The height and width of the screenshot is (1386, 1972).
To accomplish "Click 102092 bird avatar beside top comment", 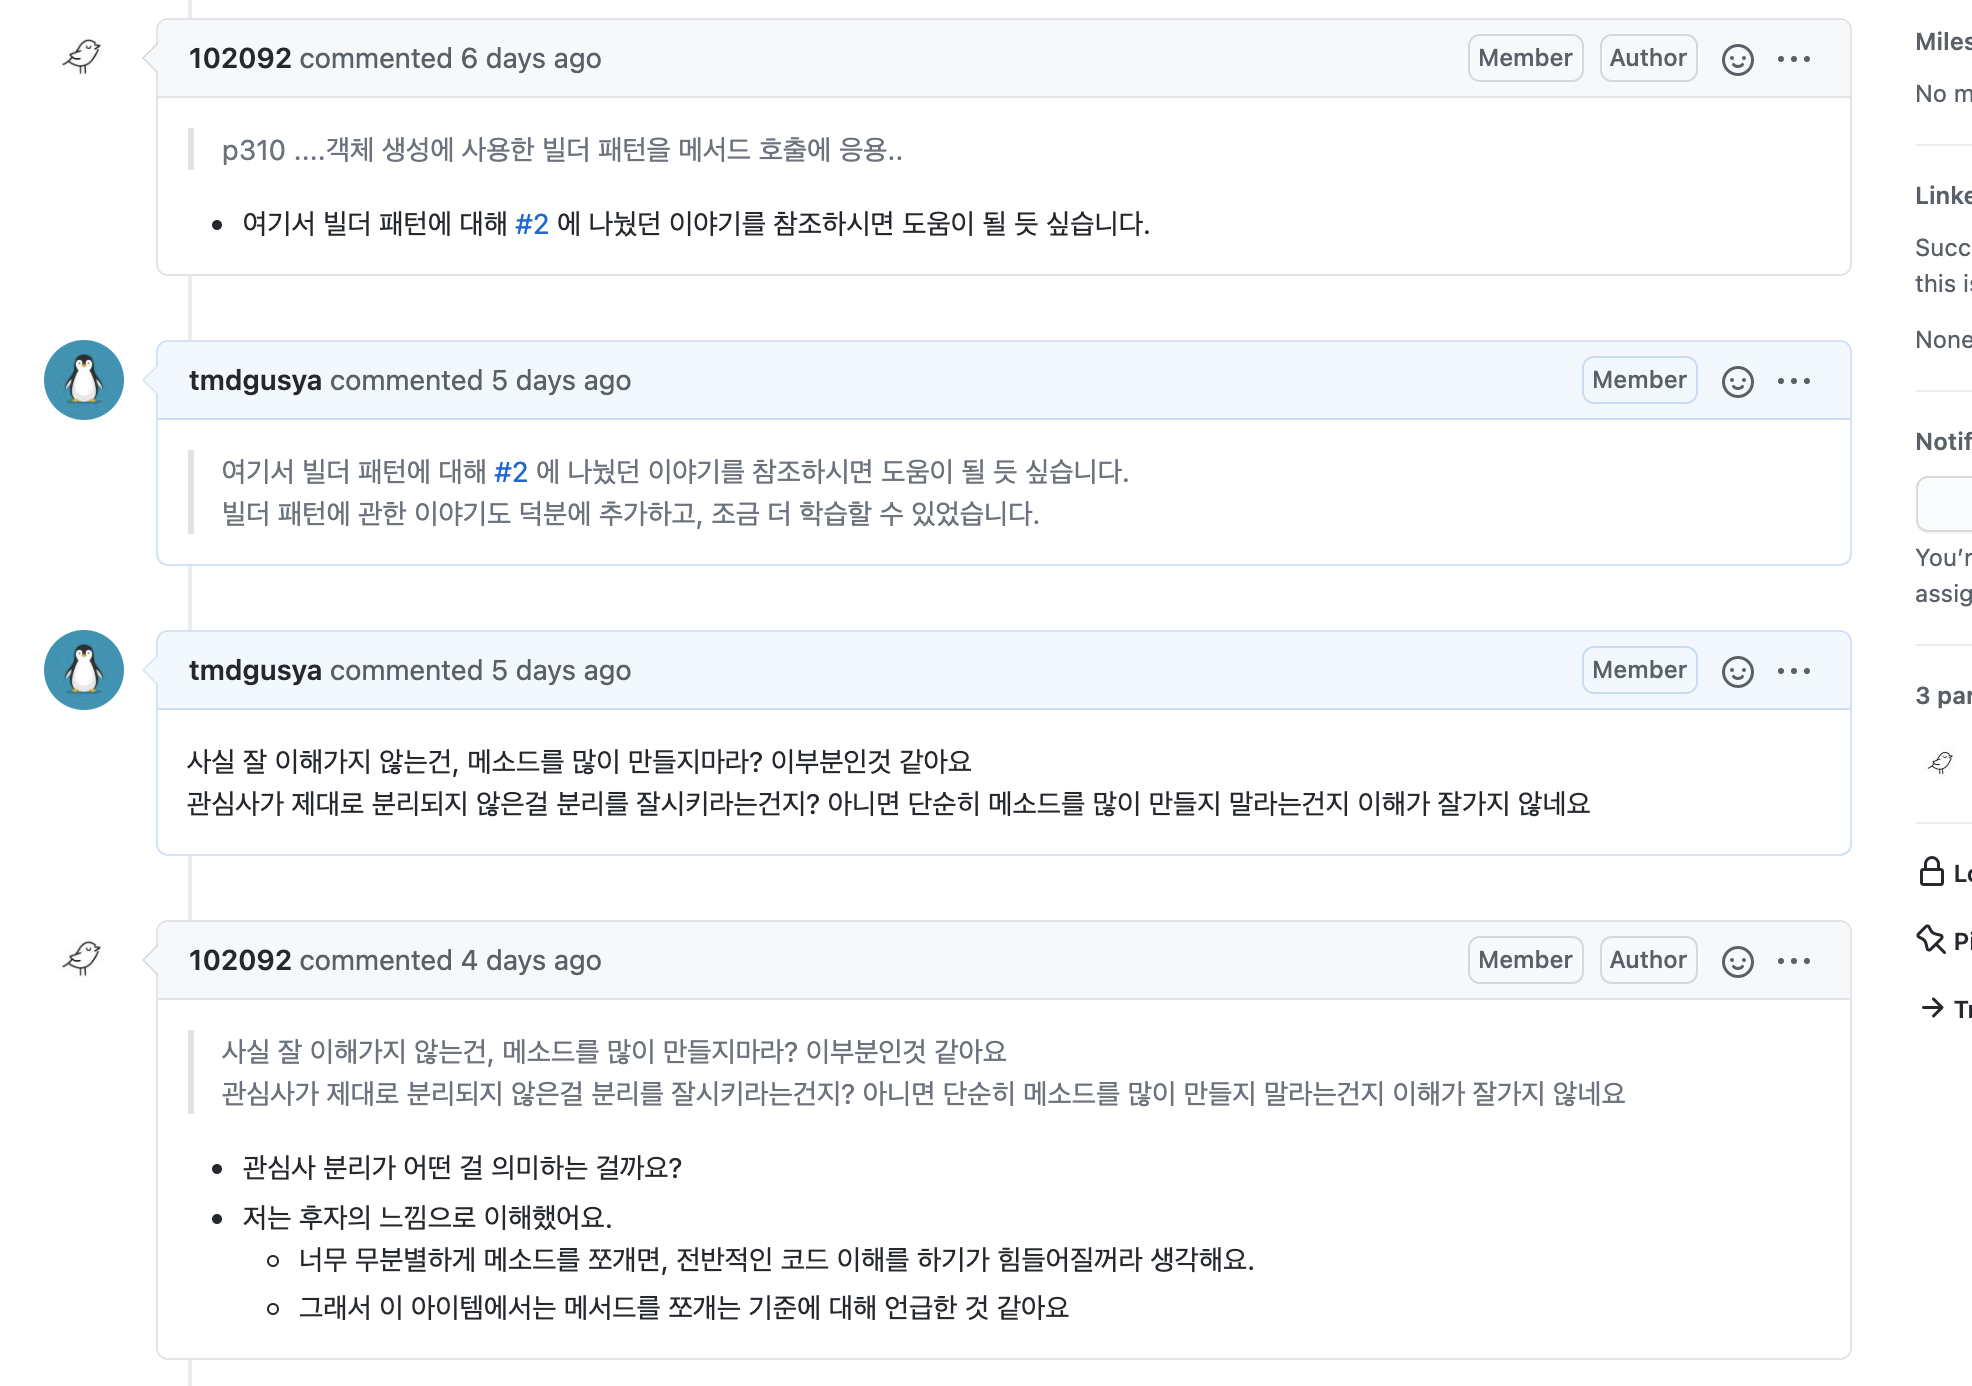I will (82, 56).
